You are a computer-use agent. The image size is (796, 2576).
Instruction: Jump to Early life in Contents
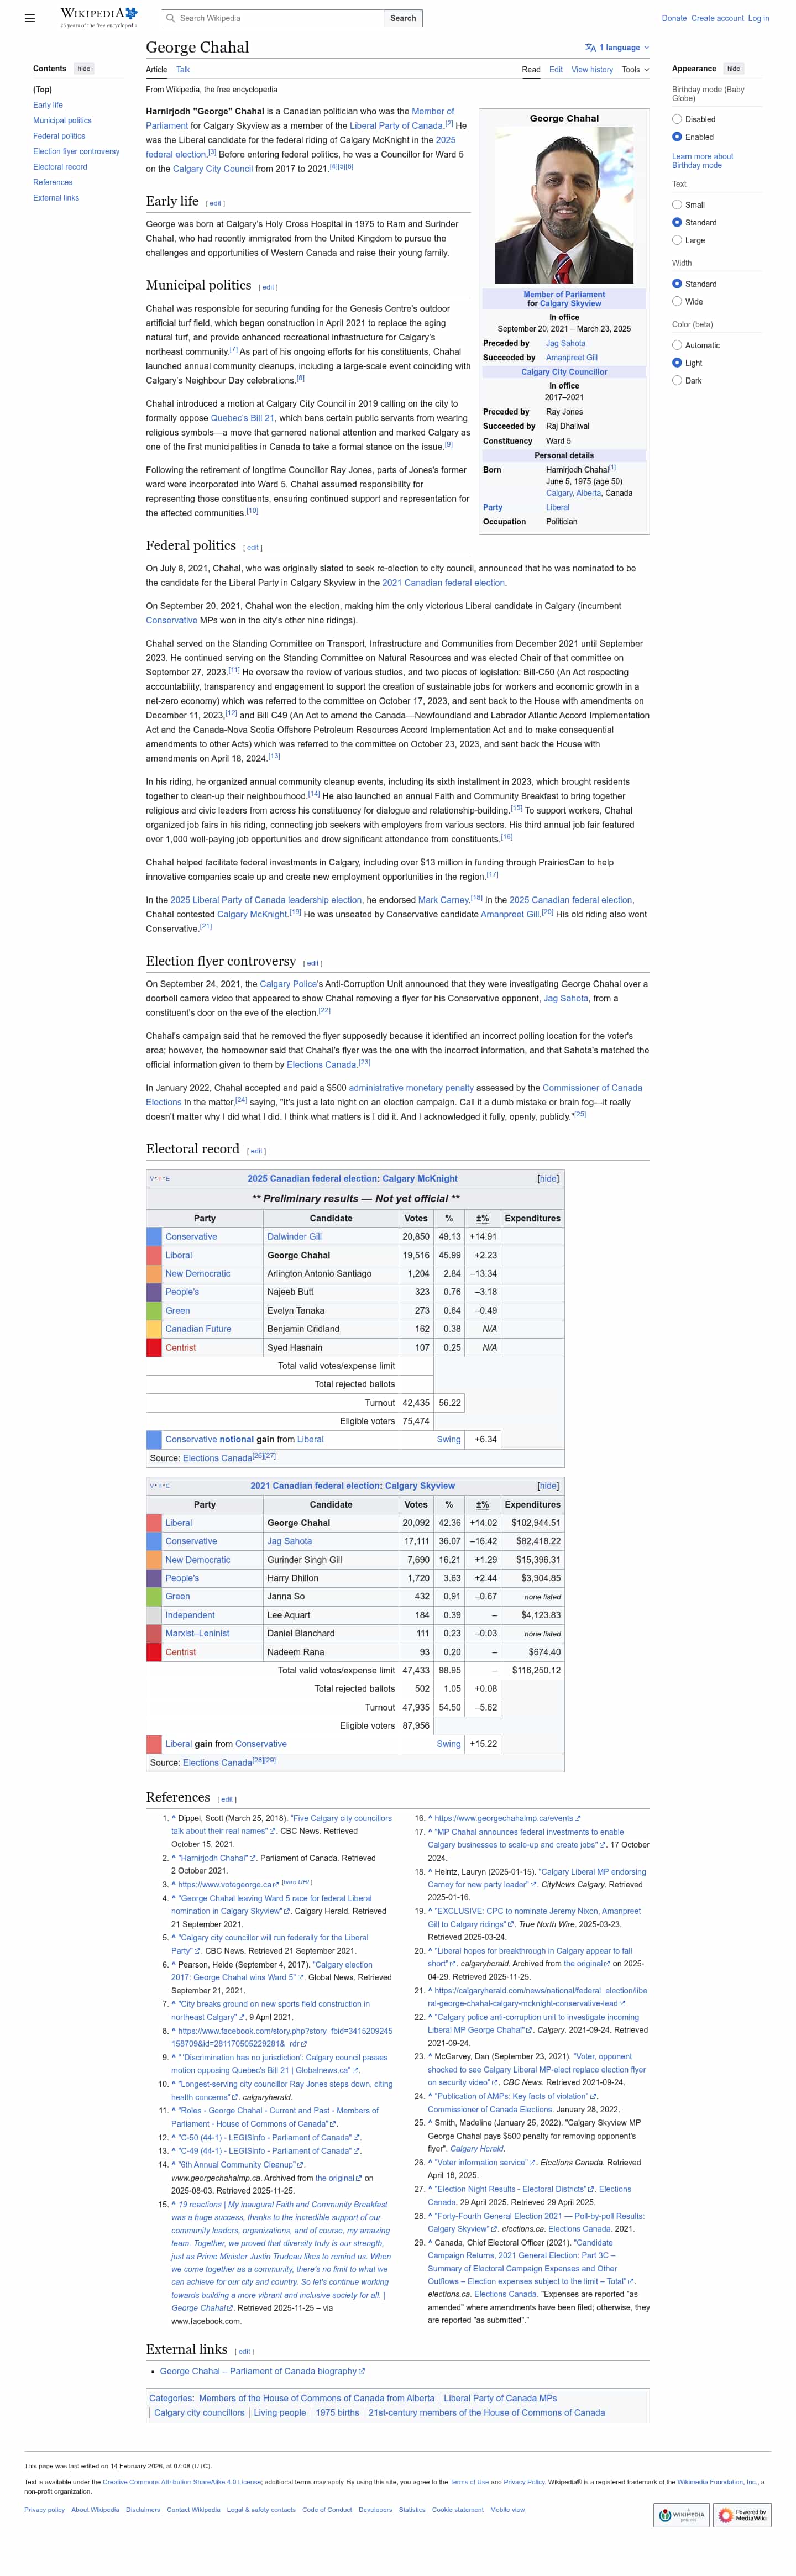point(48,105)
